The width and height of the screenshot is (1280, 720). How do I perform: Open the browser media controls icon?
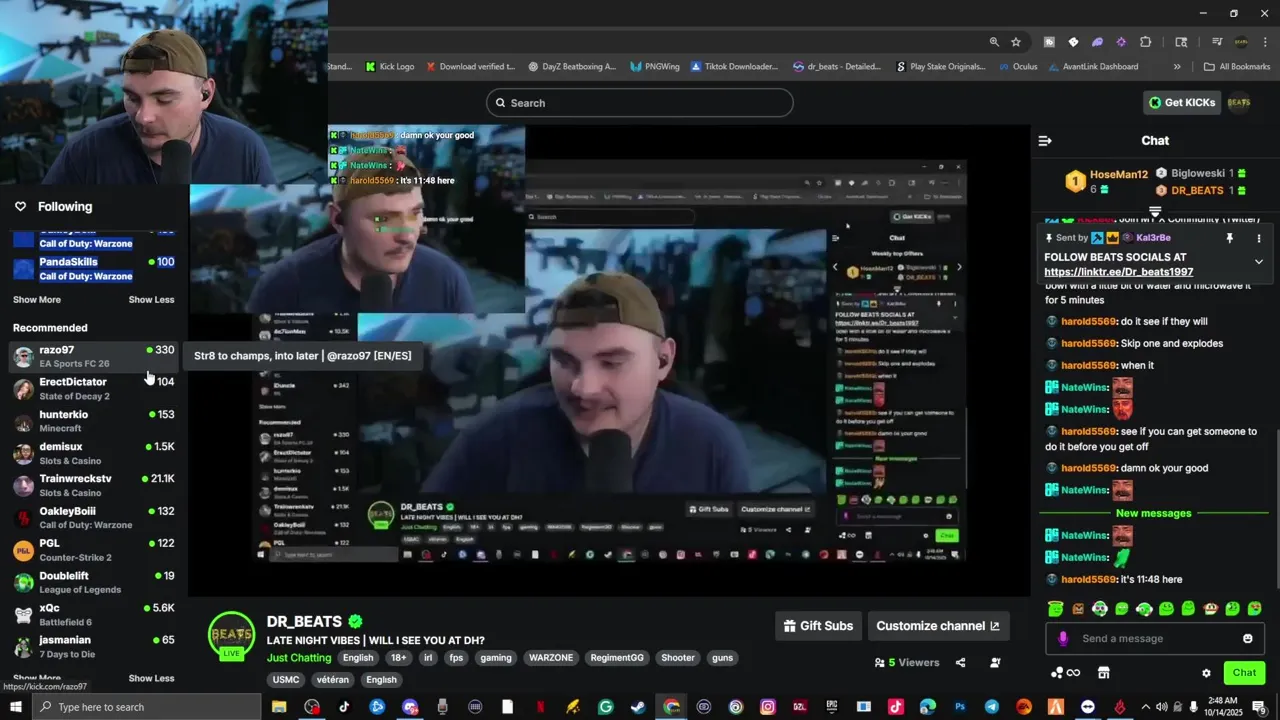[x=1217, y=42]
